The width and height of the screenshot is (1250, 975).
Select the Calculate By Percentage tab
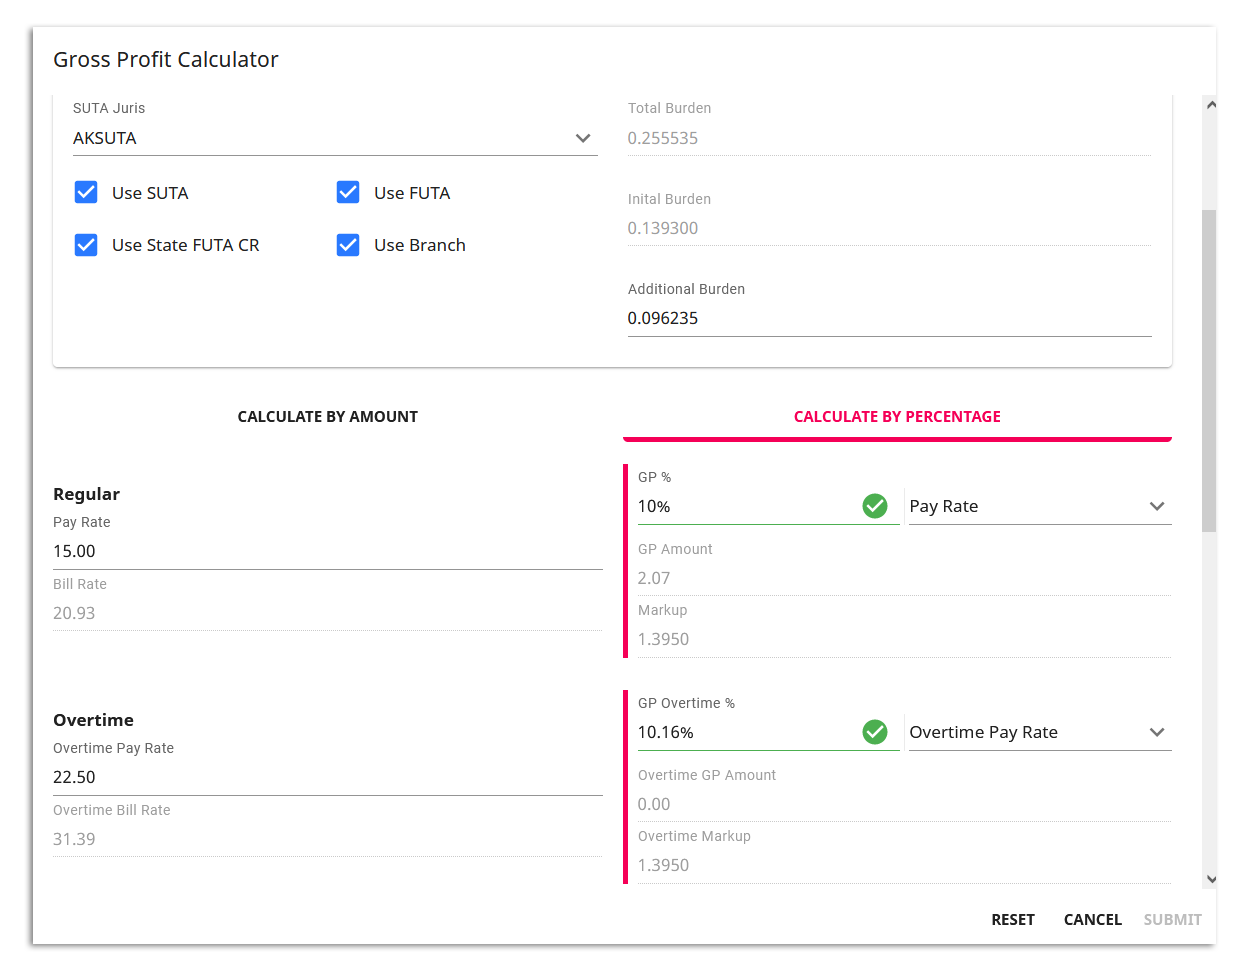pyautogui.click(x=897, y=417)
